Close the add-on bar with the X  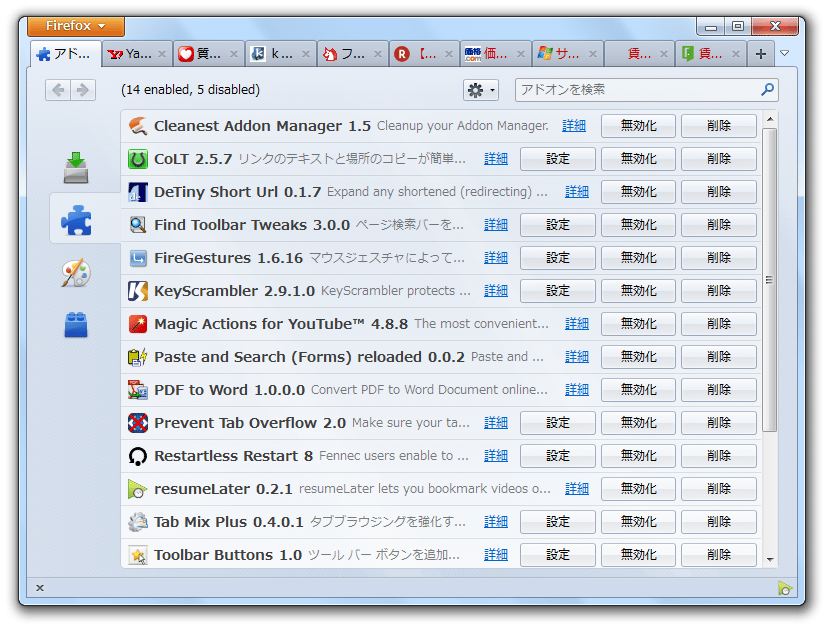(x=40, y=588)
